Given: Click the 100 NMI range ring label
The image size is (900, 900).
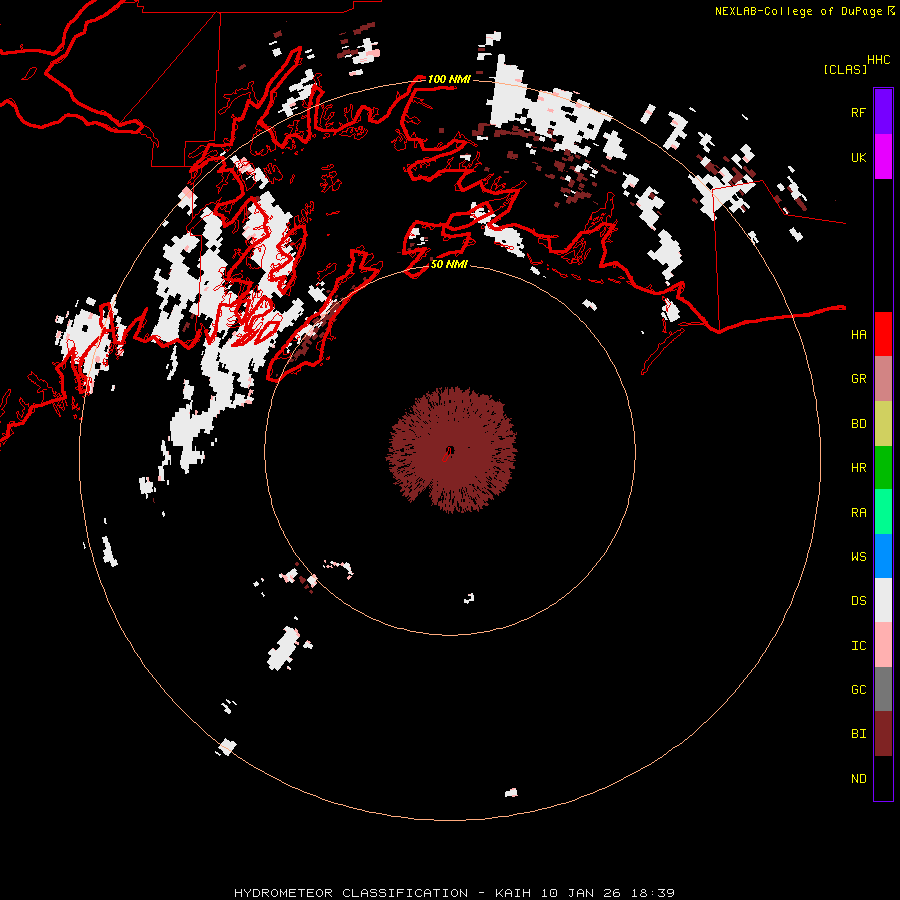Looking at the screenshot, I should pos(449,79).
